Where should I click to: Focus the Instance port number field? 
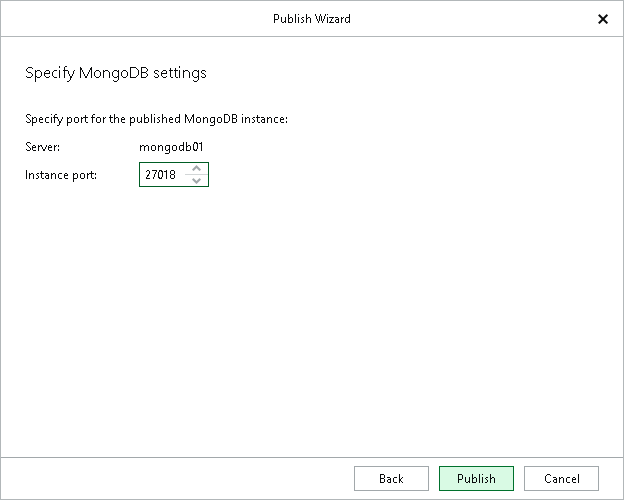click(162, 175)
